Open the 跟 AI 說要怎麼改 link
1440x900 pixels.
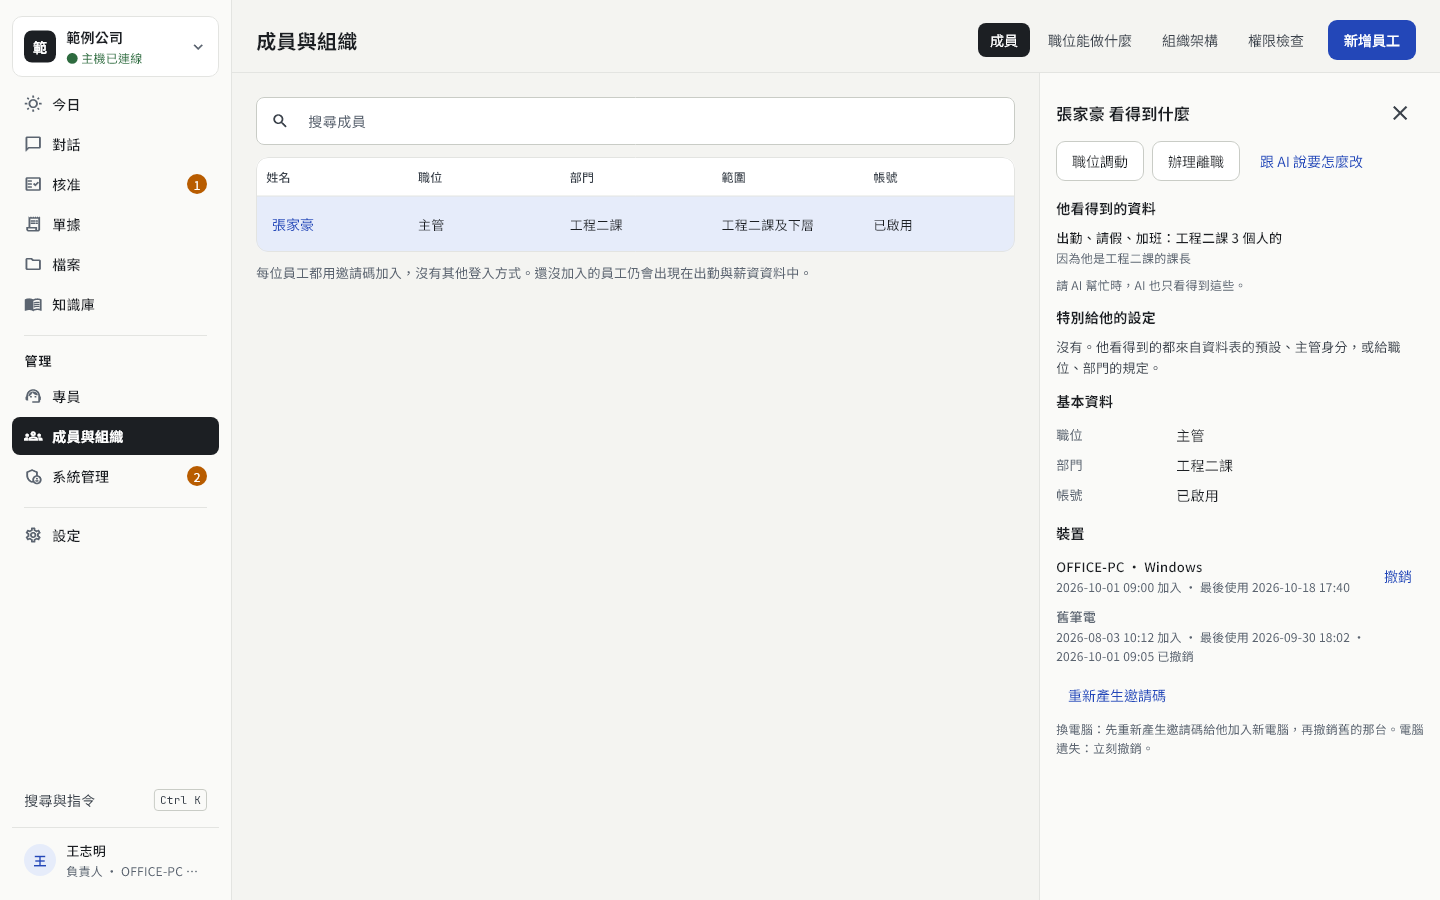(x=1311, y=161)
